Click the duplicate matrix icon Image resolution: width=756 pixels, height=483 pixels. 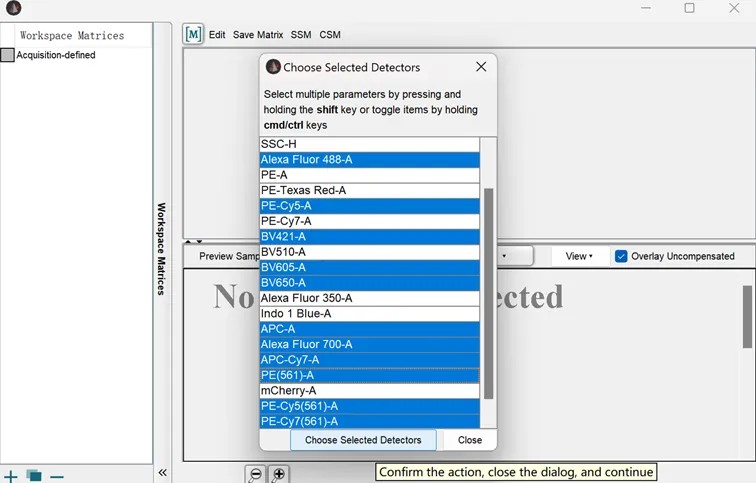(x=34, y=476)
